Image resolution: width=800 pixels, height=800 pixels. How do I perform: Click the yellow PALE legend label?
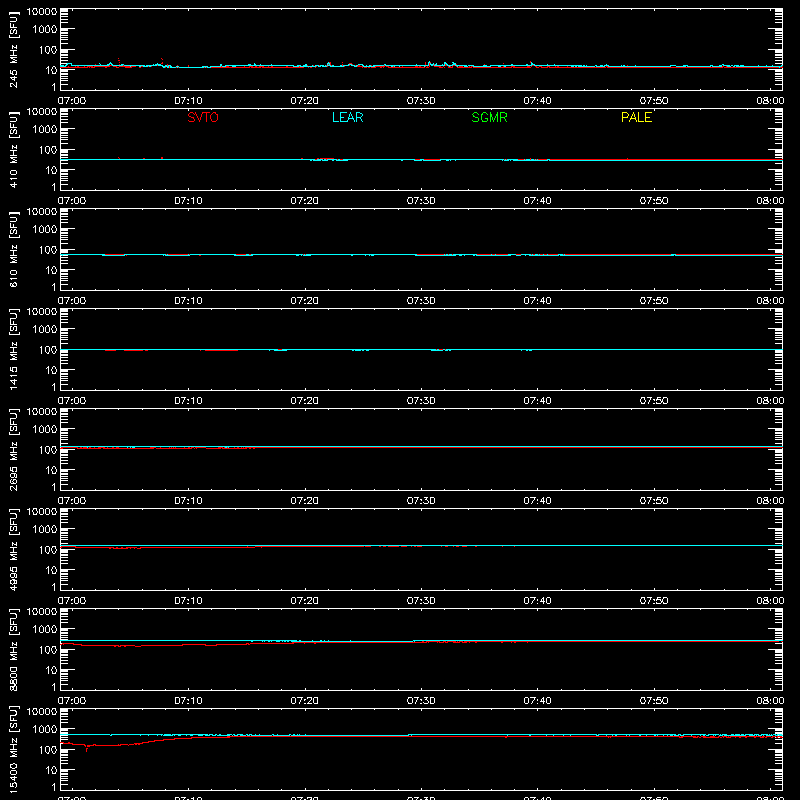tap(636, 117)
